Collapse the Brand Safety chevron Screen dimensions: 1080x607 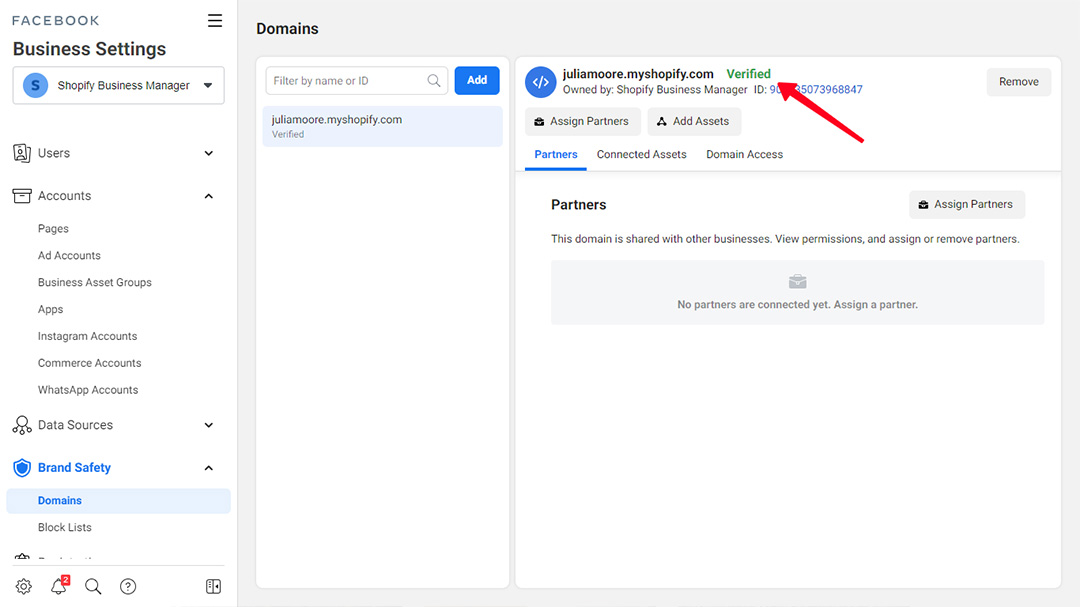tap(209, 468)
